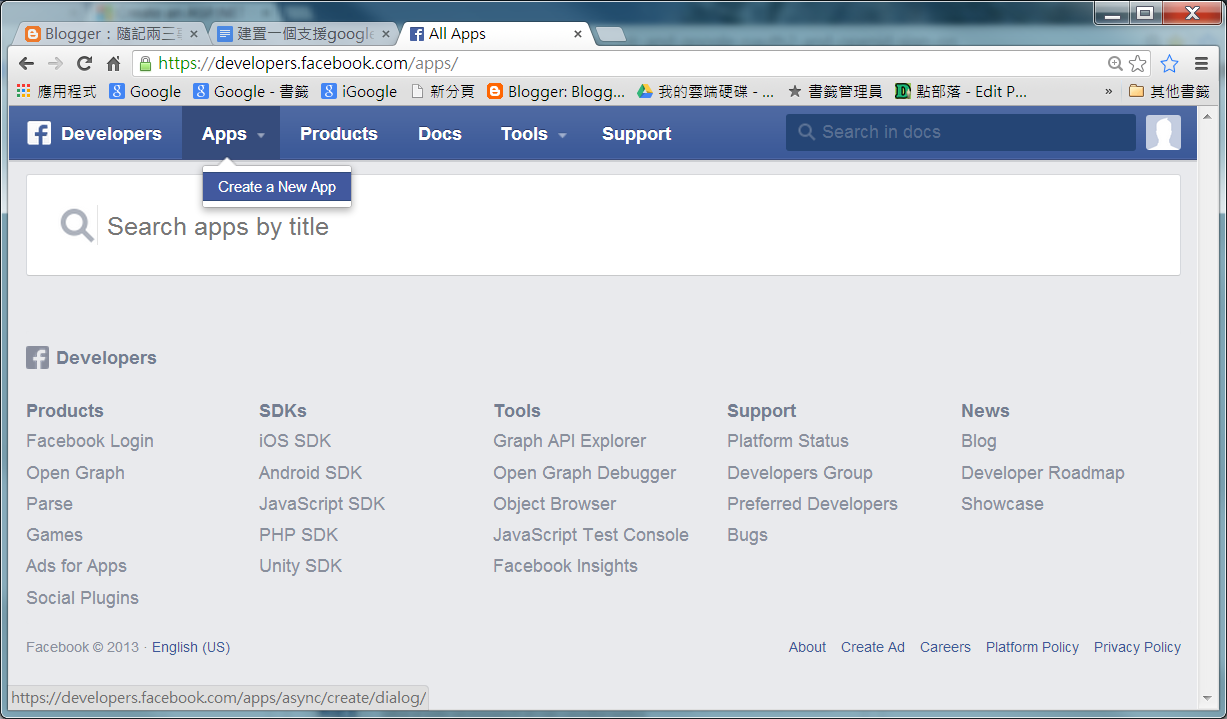Focus the Search in docs field

click(x=961, y=132)
